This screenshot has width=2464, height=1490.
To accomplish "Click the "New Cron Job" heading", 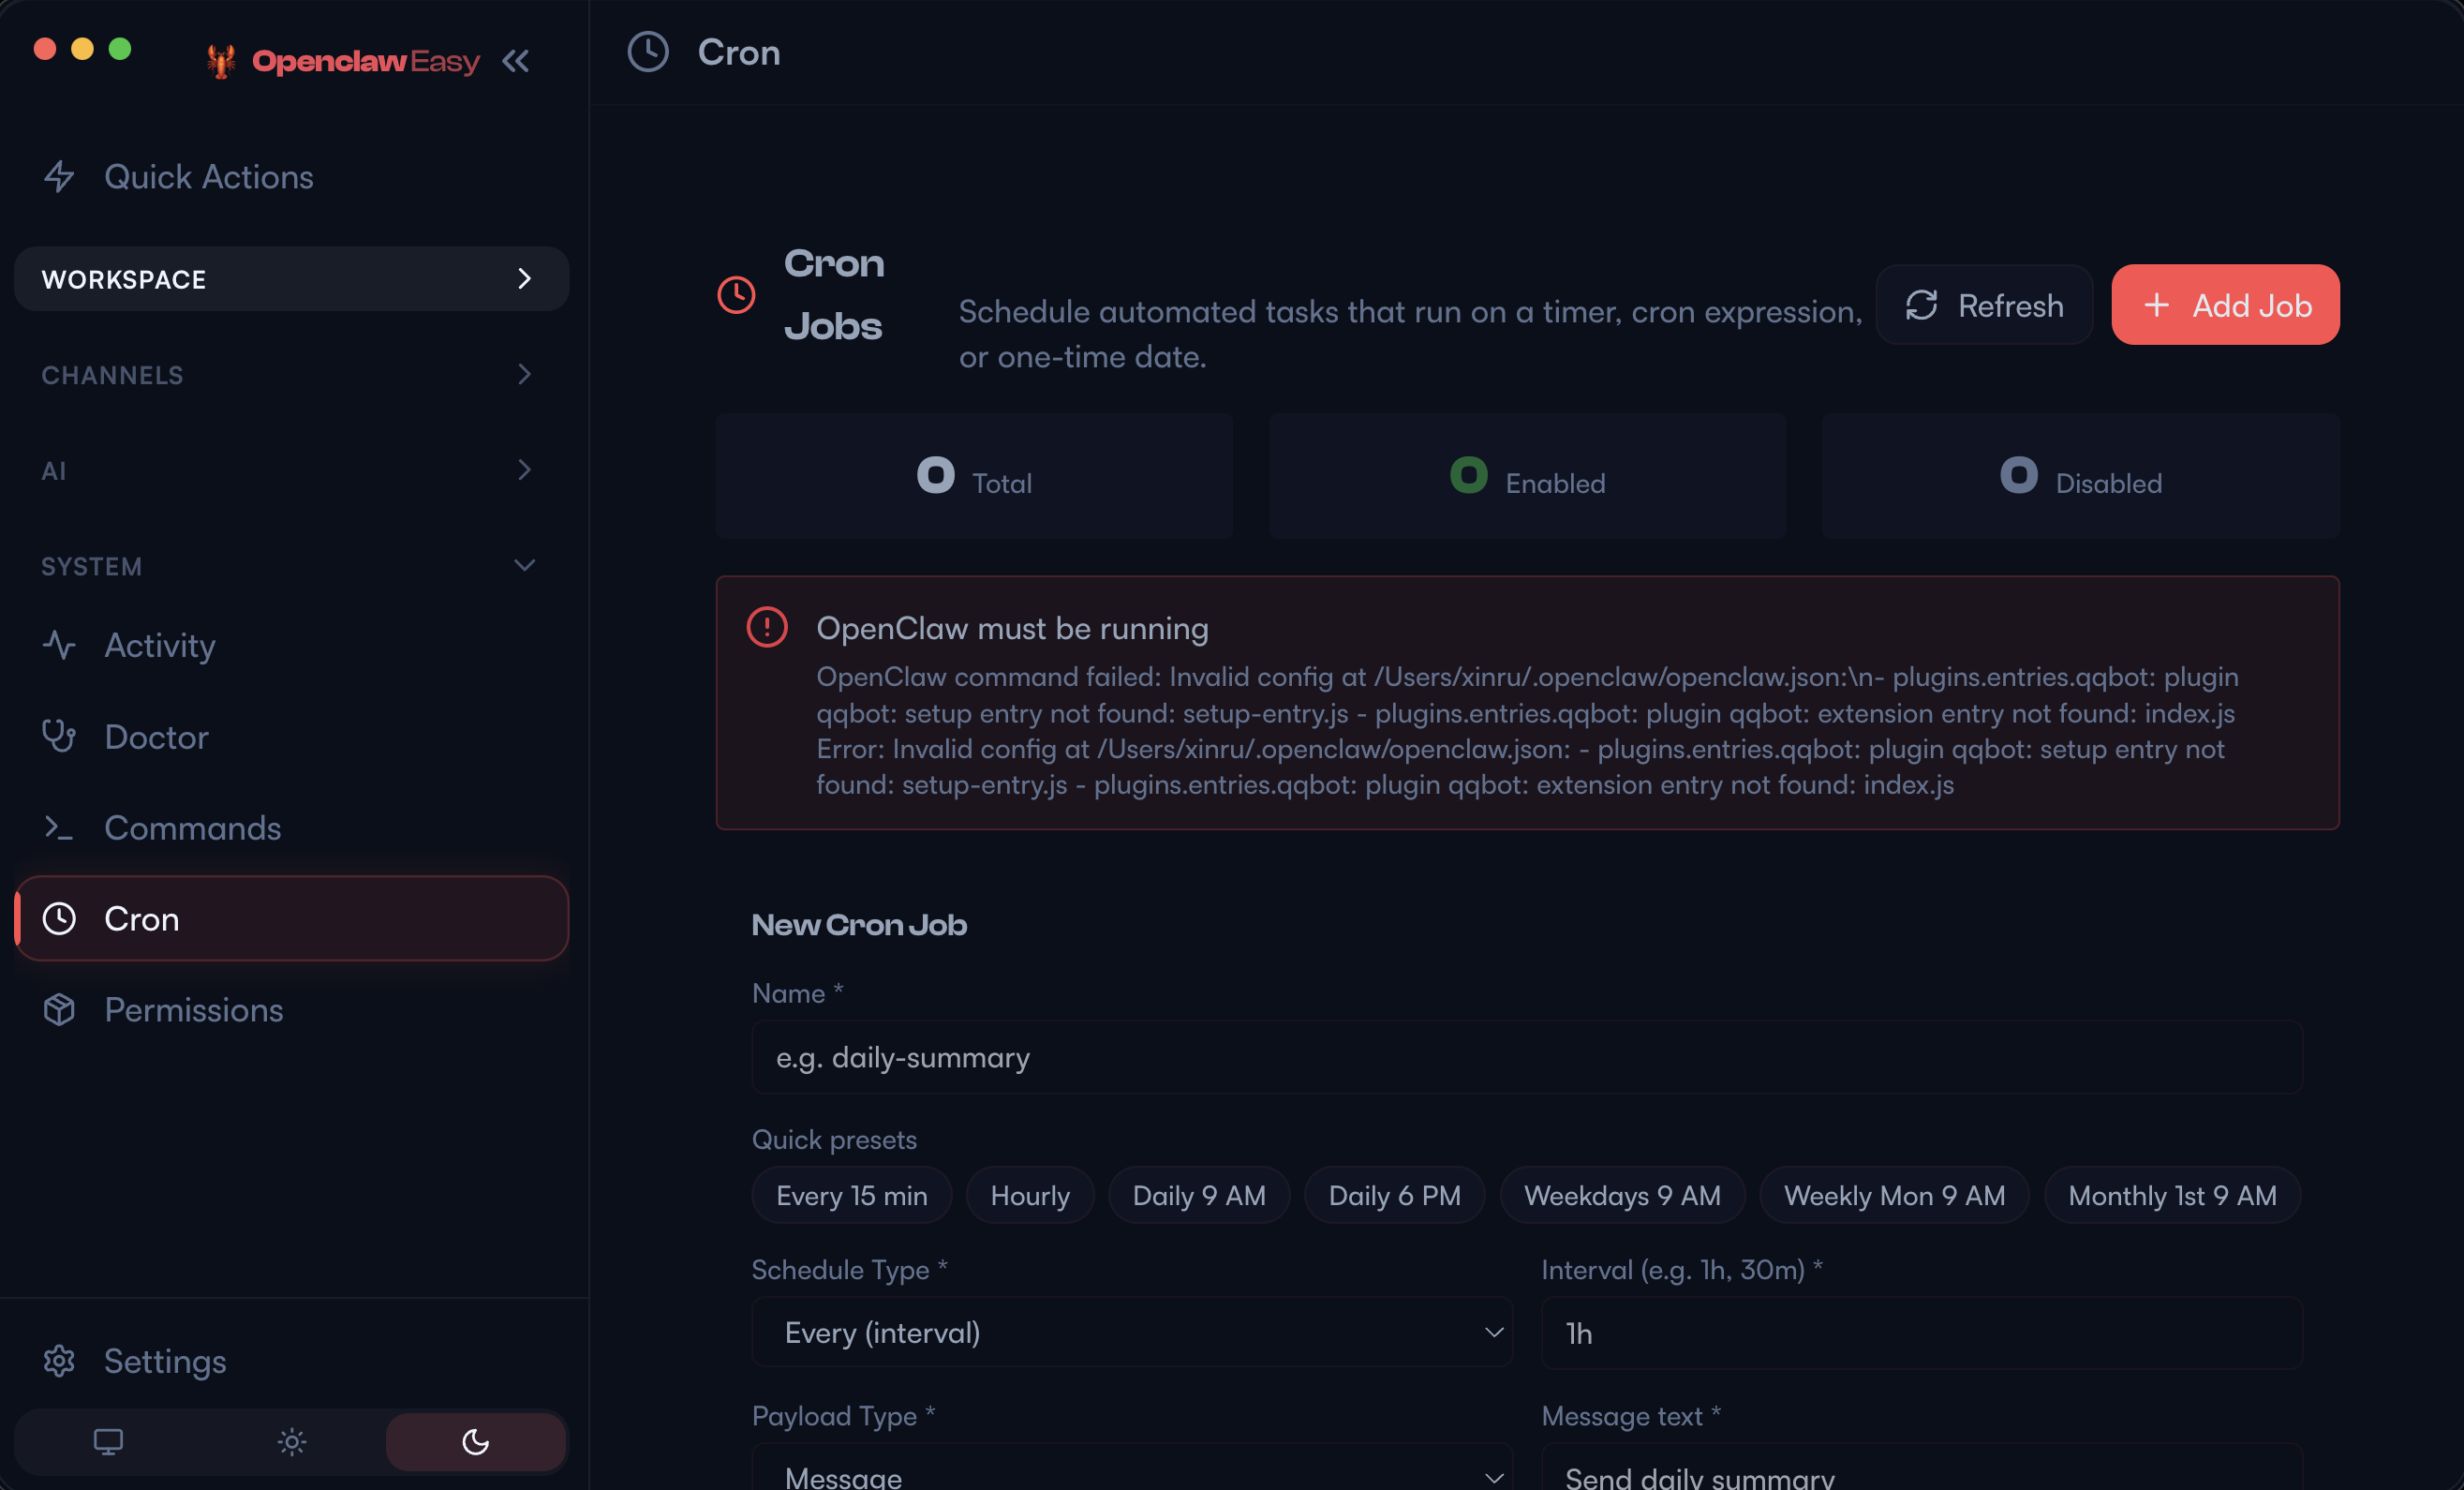I will click(x=859, y=925).
